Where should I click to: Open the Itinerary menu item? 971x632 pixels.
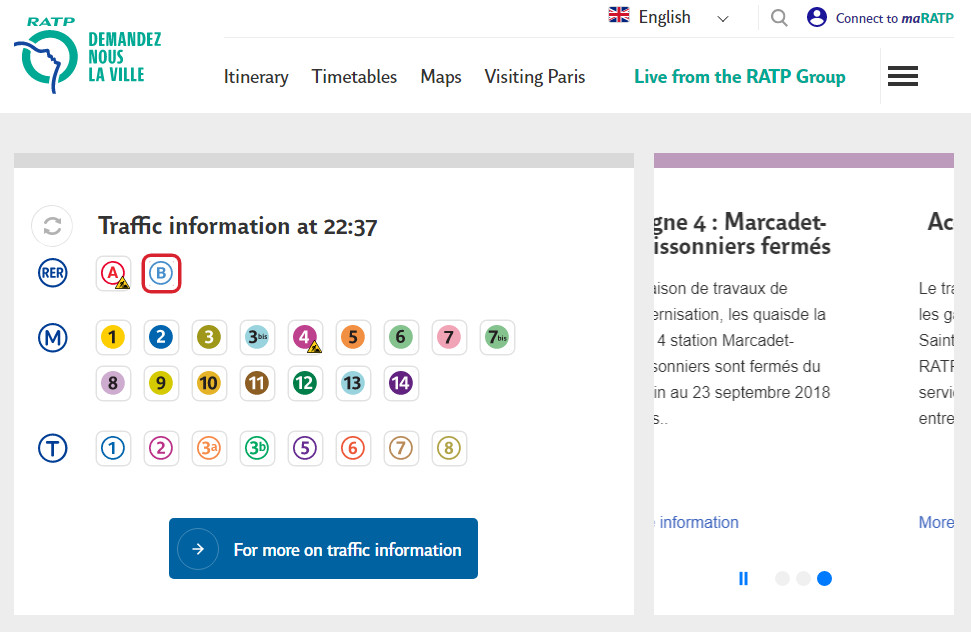click(256, 77)
